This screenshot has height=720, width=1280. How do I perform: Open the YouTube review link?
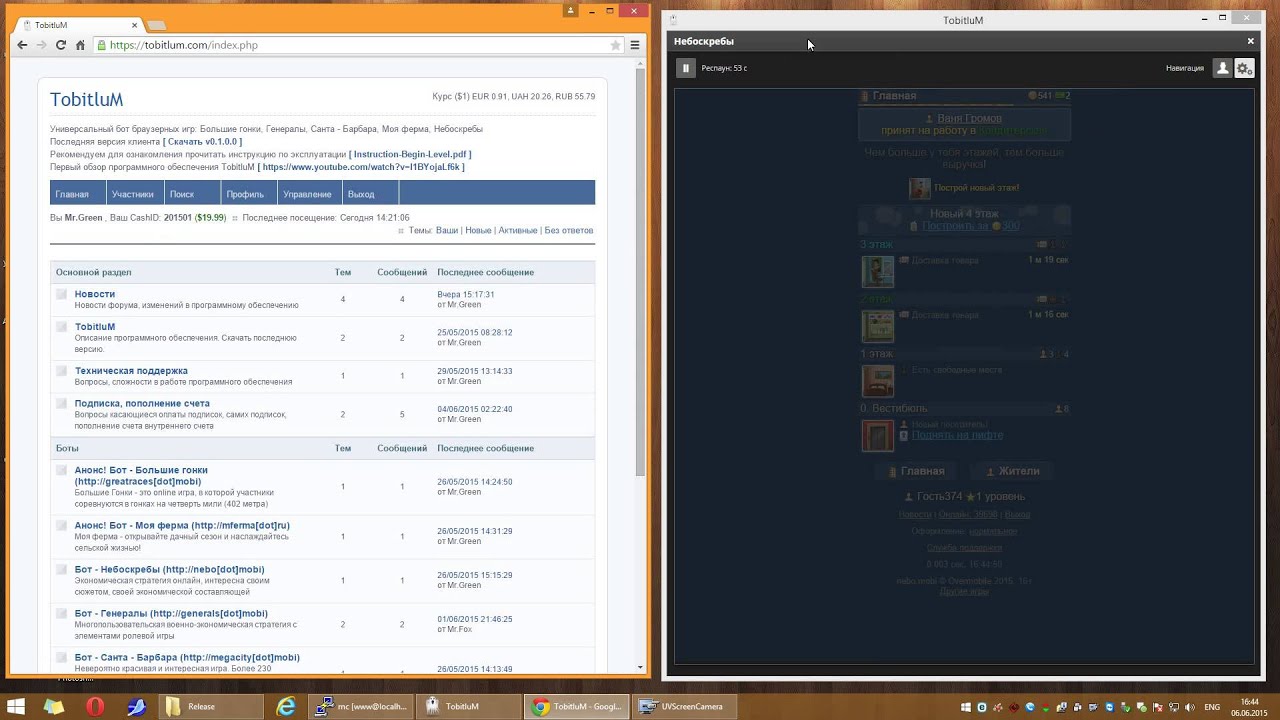coord(361,167)
